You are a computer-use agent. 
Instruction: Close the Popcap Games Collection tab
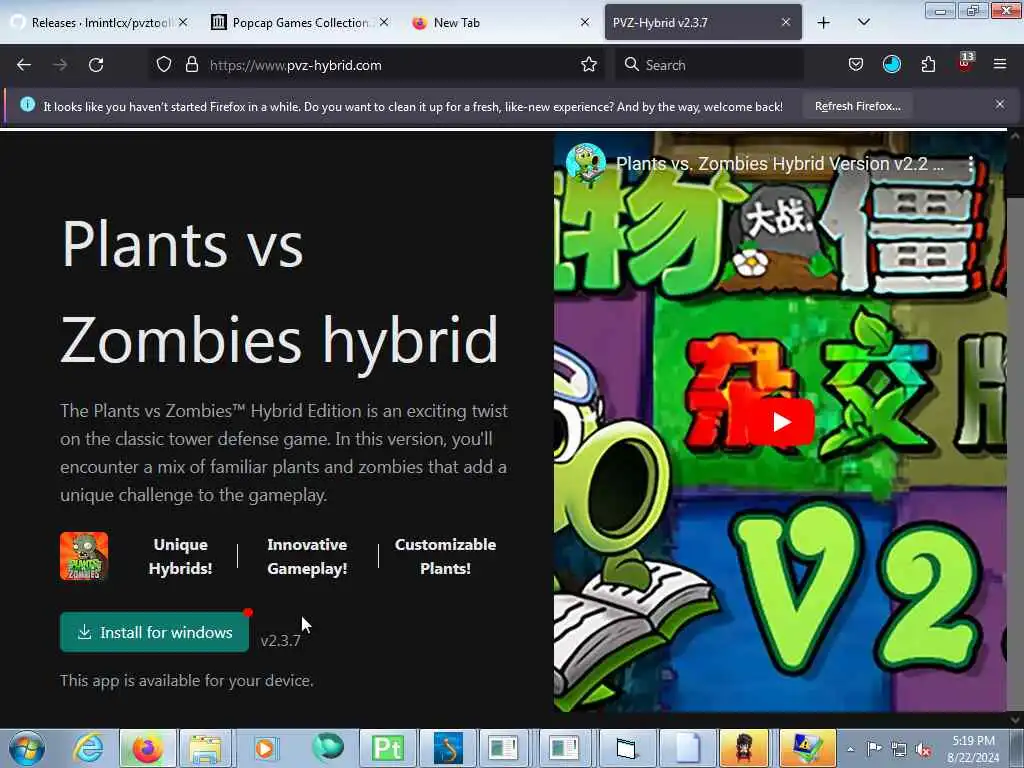pos(384,22)
